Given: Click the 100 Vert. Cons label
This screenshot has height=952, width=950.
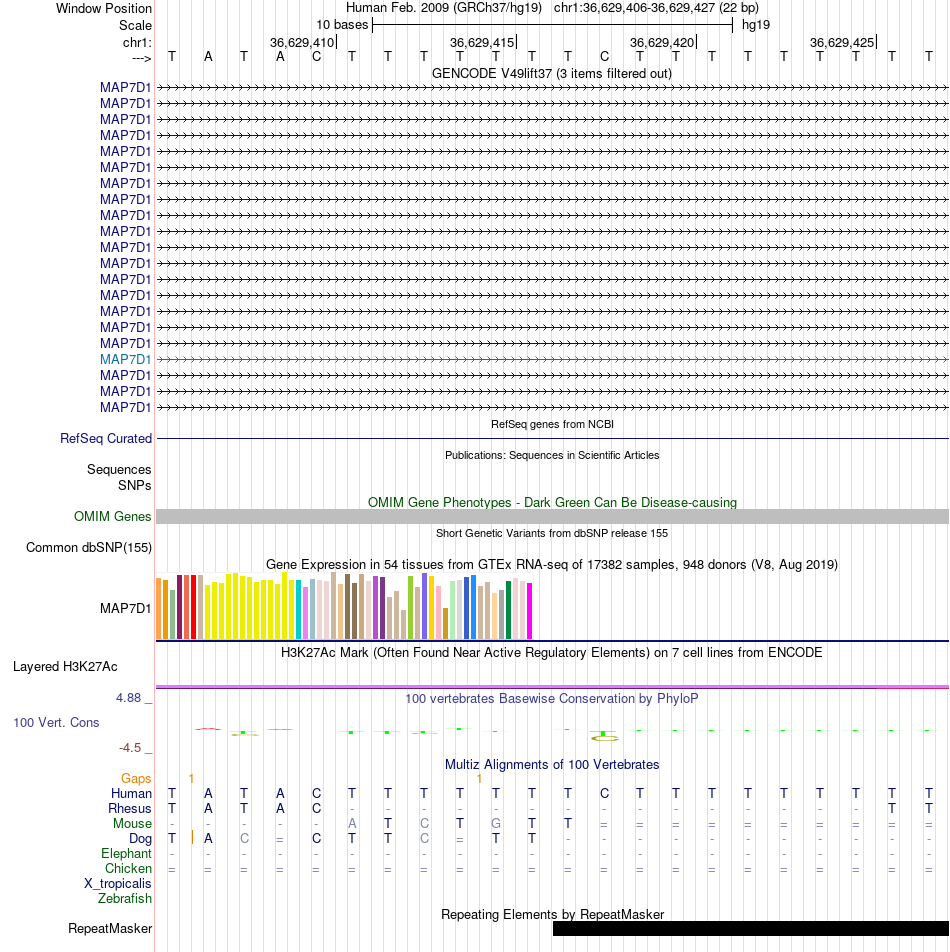Looking at the screenshot, I should pyautogui.click(x=56, y=722).
